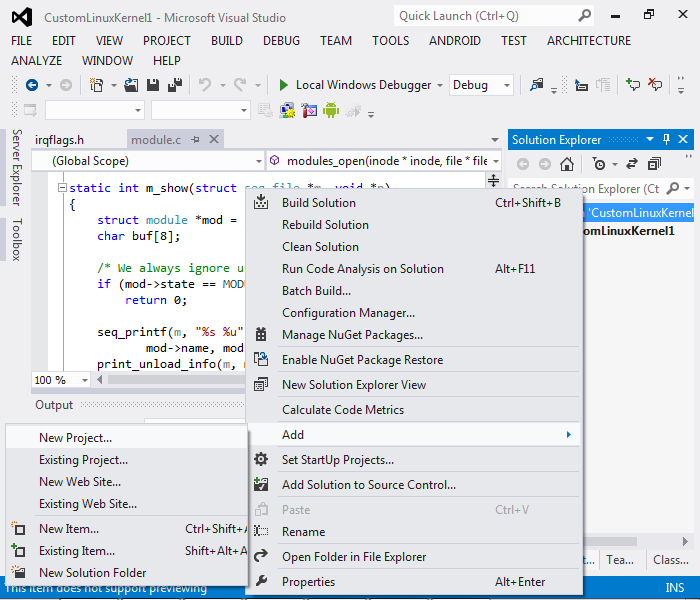700x600 pixels.
Task: Click Solution Explorer Home icon
Action: (567, 164)
